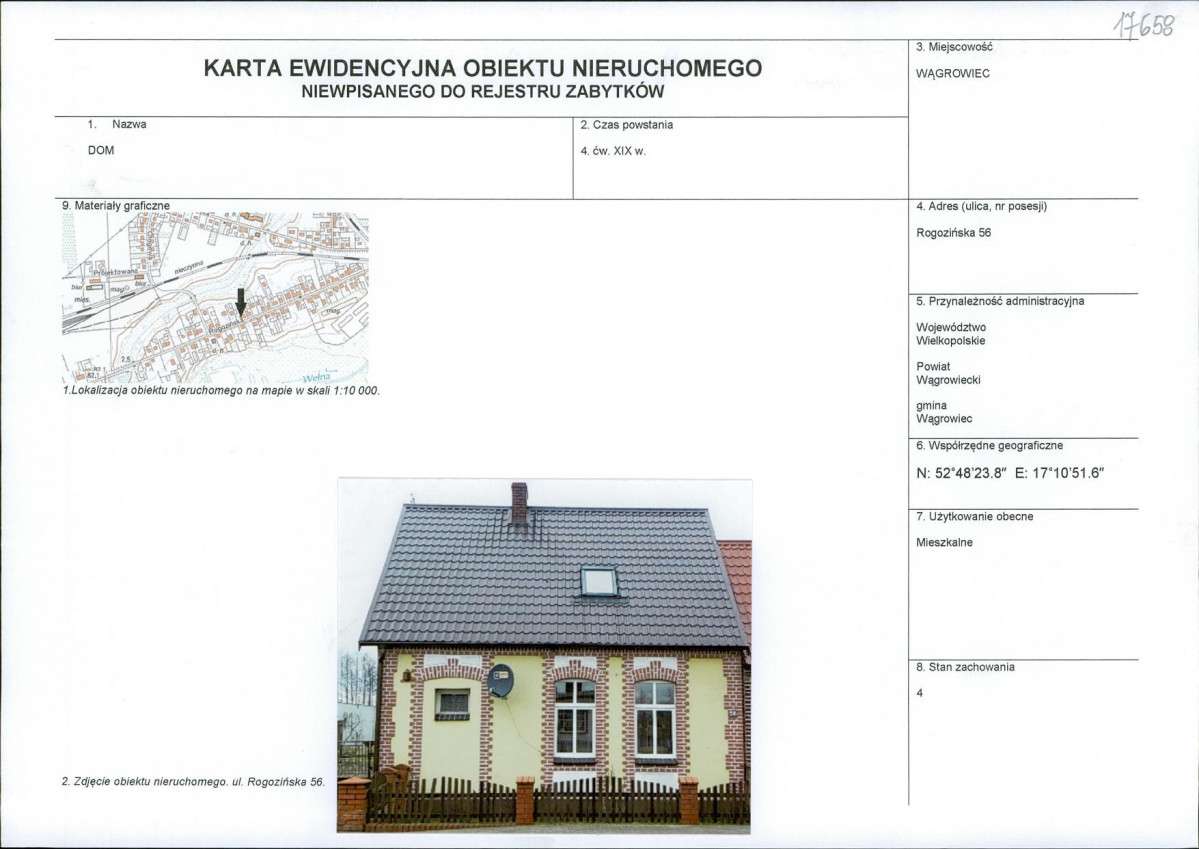This screenshot has width=1199, height=849.
Task: Click the '2. Czas powstania' label
Action: click(x=626, y=125)
